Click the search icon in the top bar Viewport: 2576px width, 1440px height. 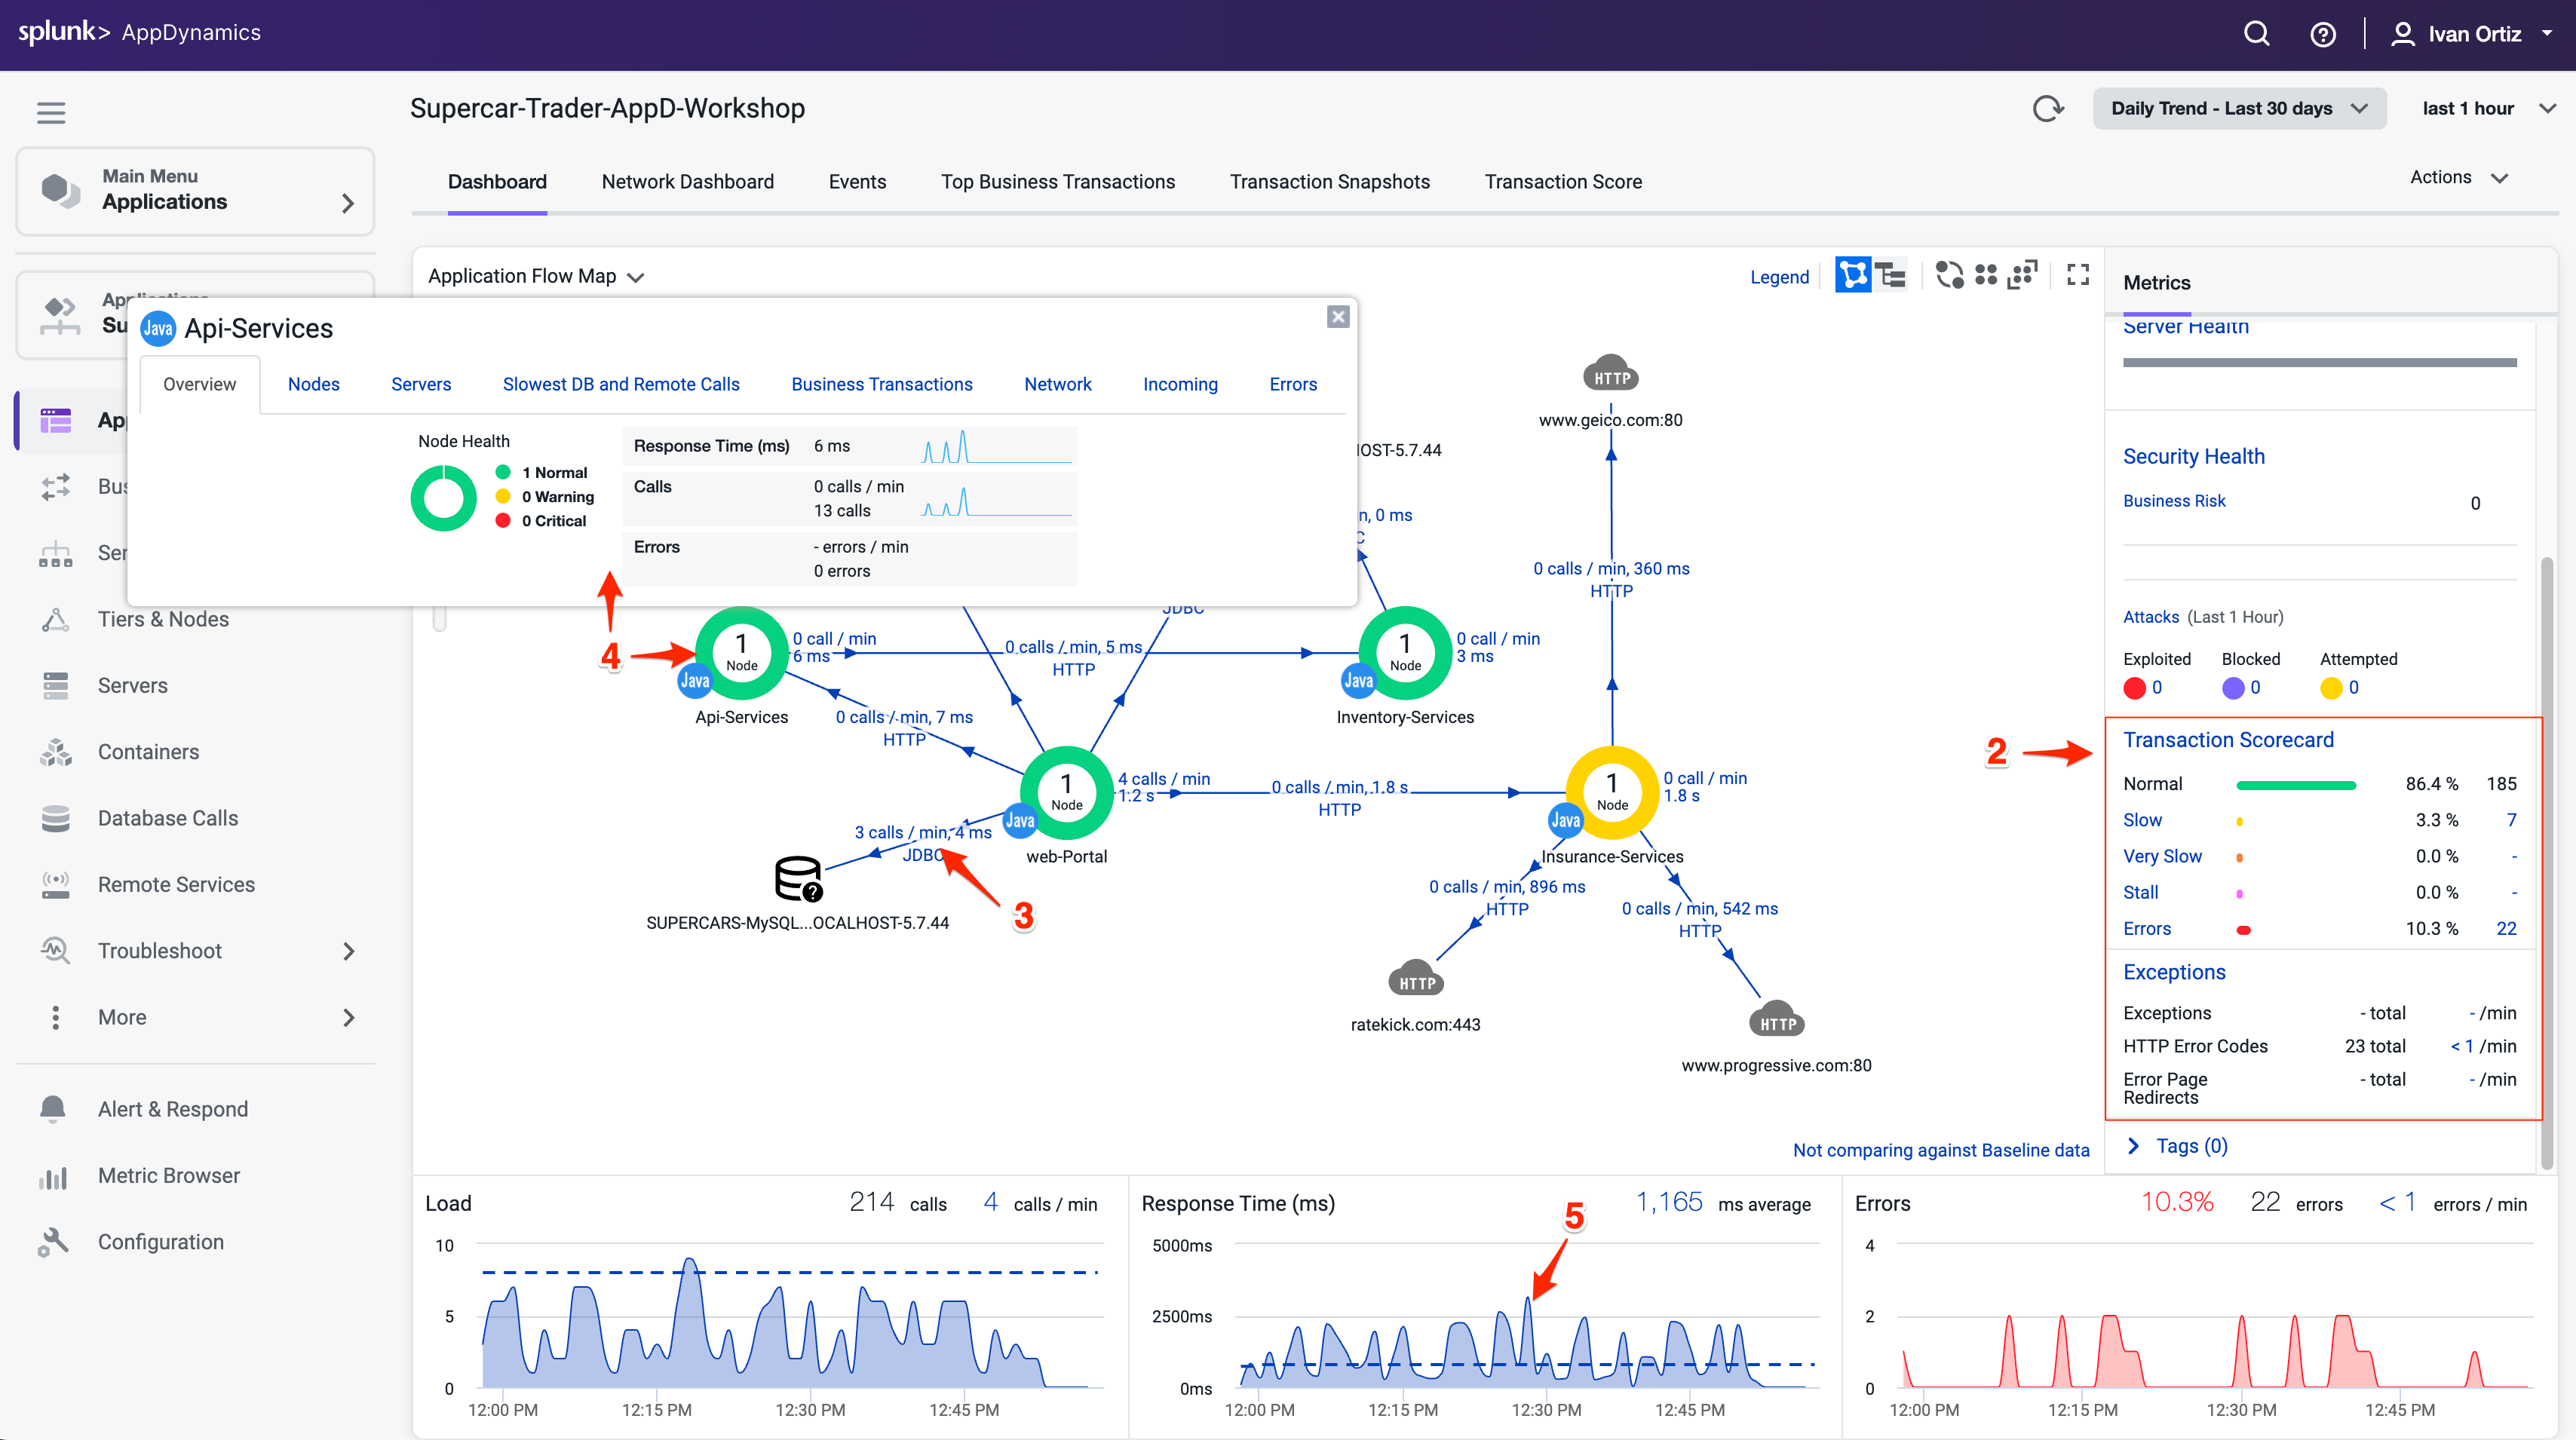click(x=2256, y=33)
